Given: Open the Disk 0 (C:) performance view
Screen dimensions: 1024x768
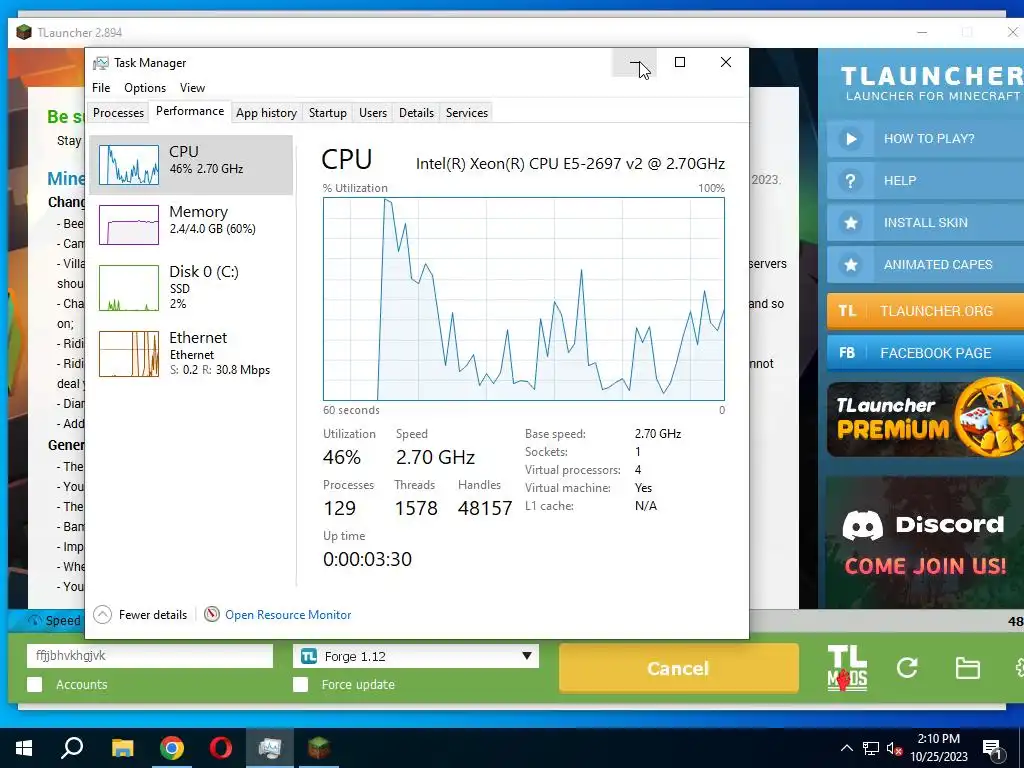Looking at the screenshot, I should (x=191, y=287).
